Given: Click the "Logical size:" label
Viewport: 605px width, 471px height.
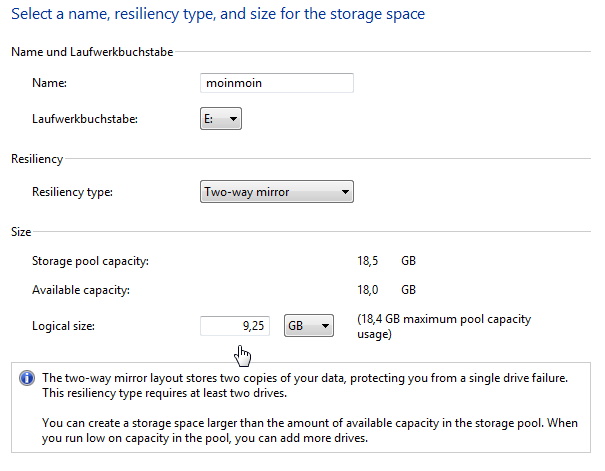Looking at the screenshot, I should pyautogui.click(x=63, y=326).
